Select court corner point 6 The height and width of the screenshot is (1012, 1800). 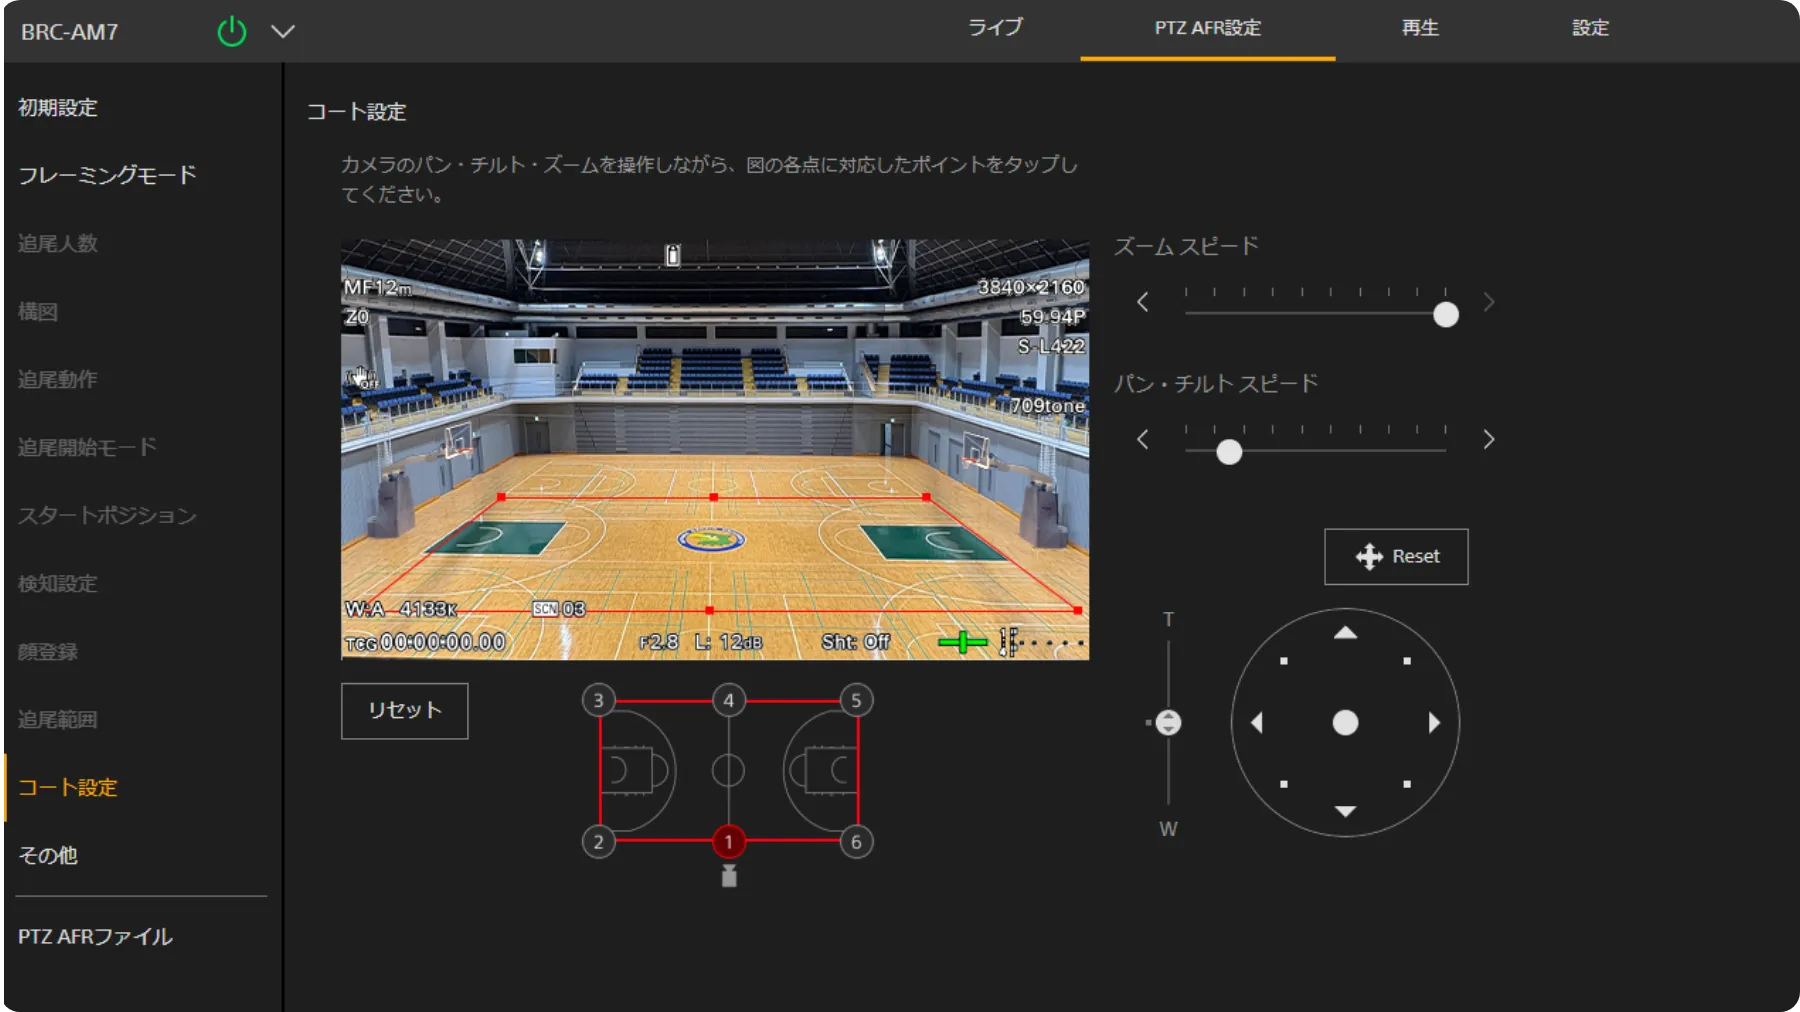(856, 842)
